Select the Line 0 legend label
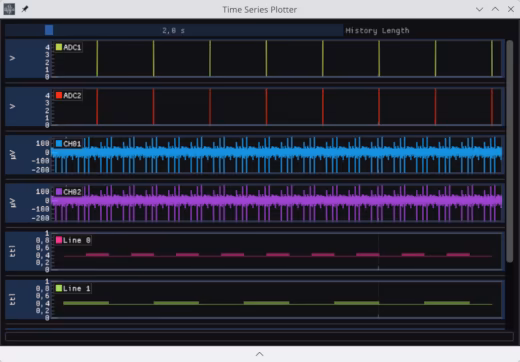This screenshot has width=520, height=362. [77, 240]
